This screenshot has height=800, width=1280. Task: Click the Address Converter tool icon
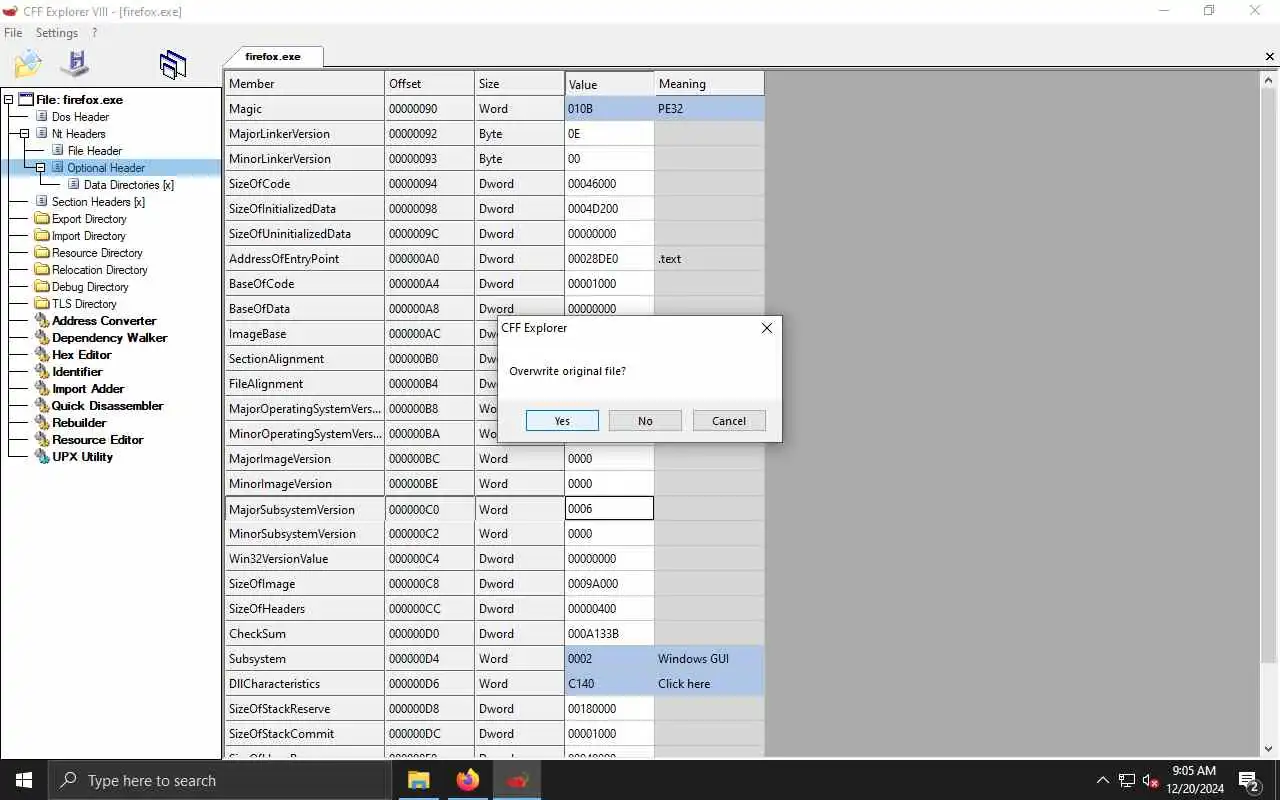(42, 320)
